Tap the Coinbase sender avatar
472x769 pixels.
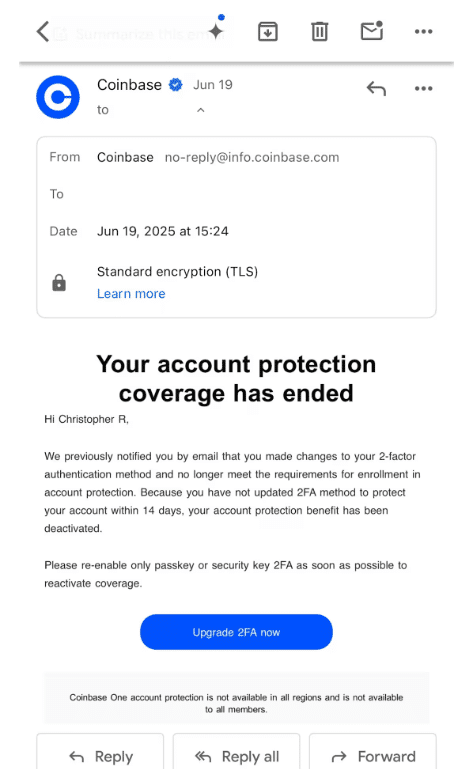pyautogui.click(x=58, y=97)
